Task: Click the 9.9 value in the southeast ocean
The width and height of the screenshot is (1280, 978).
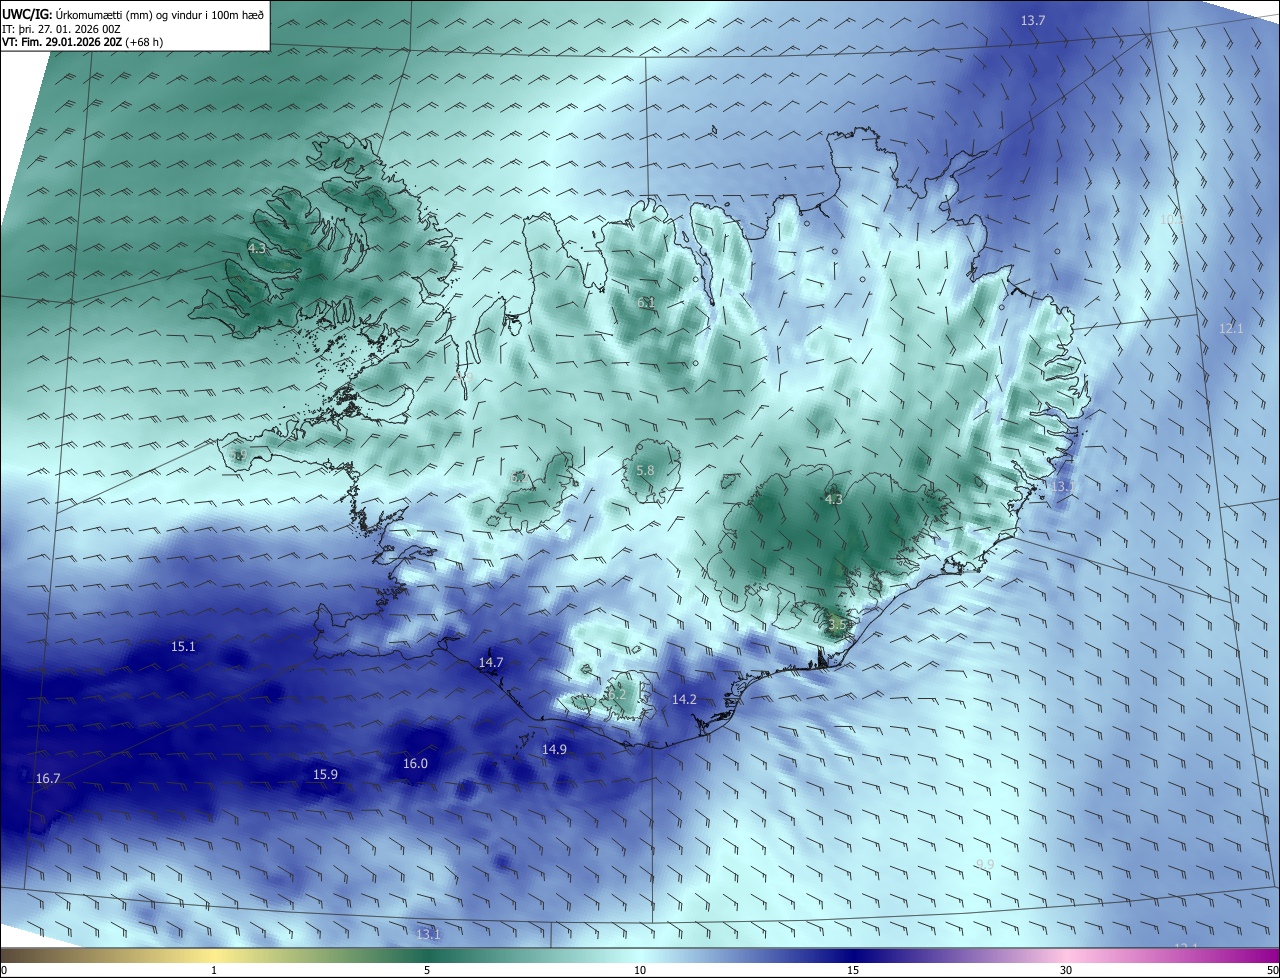Action: tap(985, 864)
